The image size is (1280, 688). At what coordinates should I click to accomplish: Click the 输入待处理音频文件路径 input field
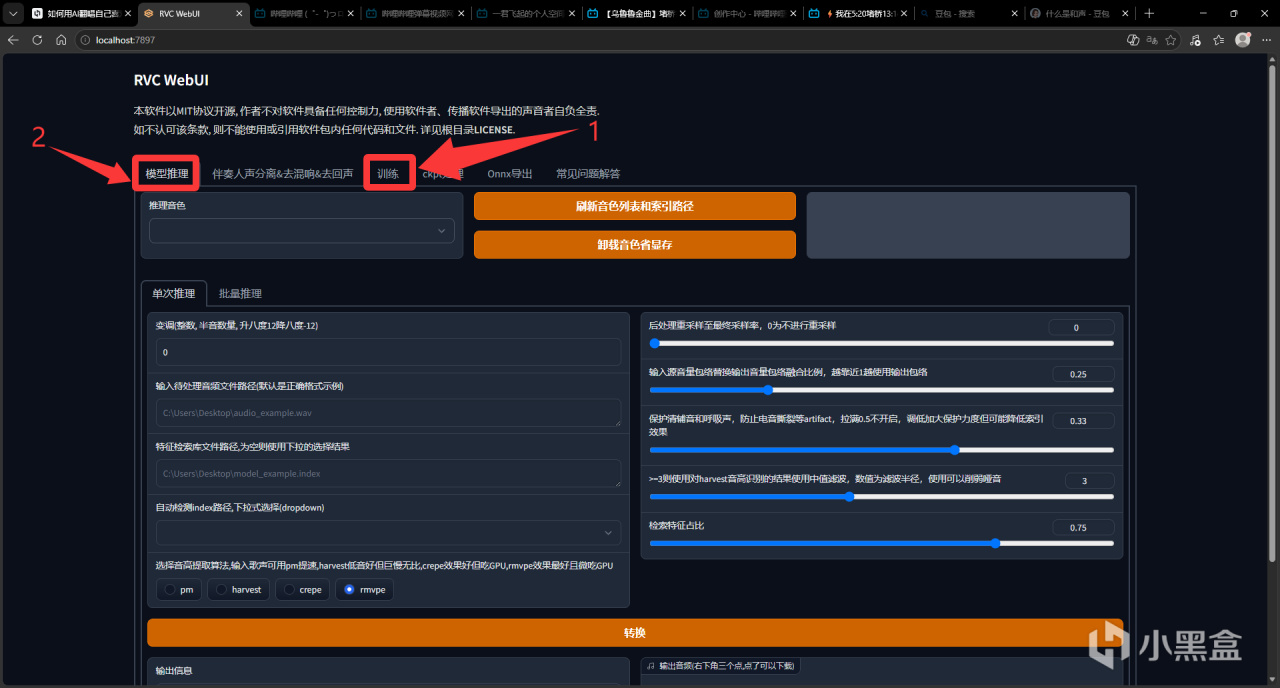click(x=388, y=412)
